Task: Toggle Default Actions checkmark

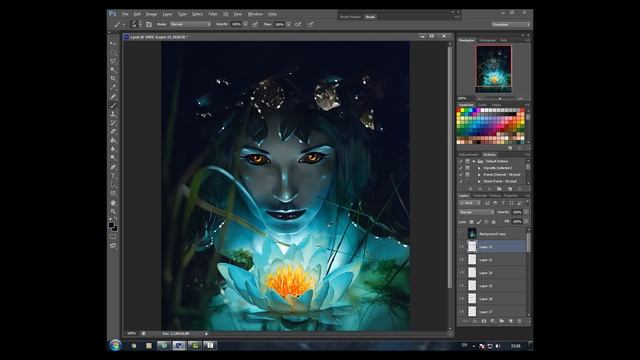Action: (461, 161)
